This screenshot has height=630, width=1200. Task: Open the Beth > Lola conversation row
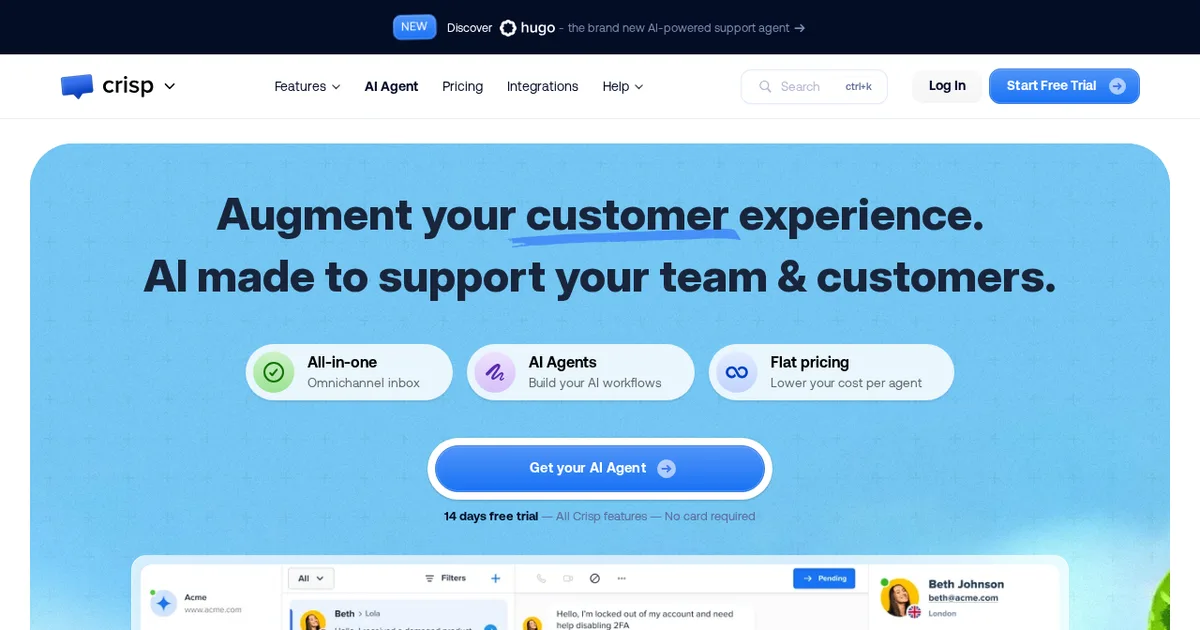[398, 616]
